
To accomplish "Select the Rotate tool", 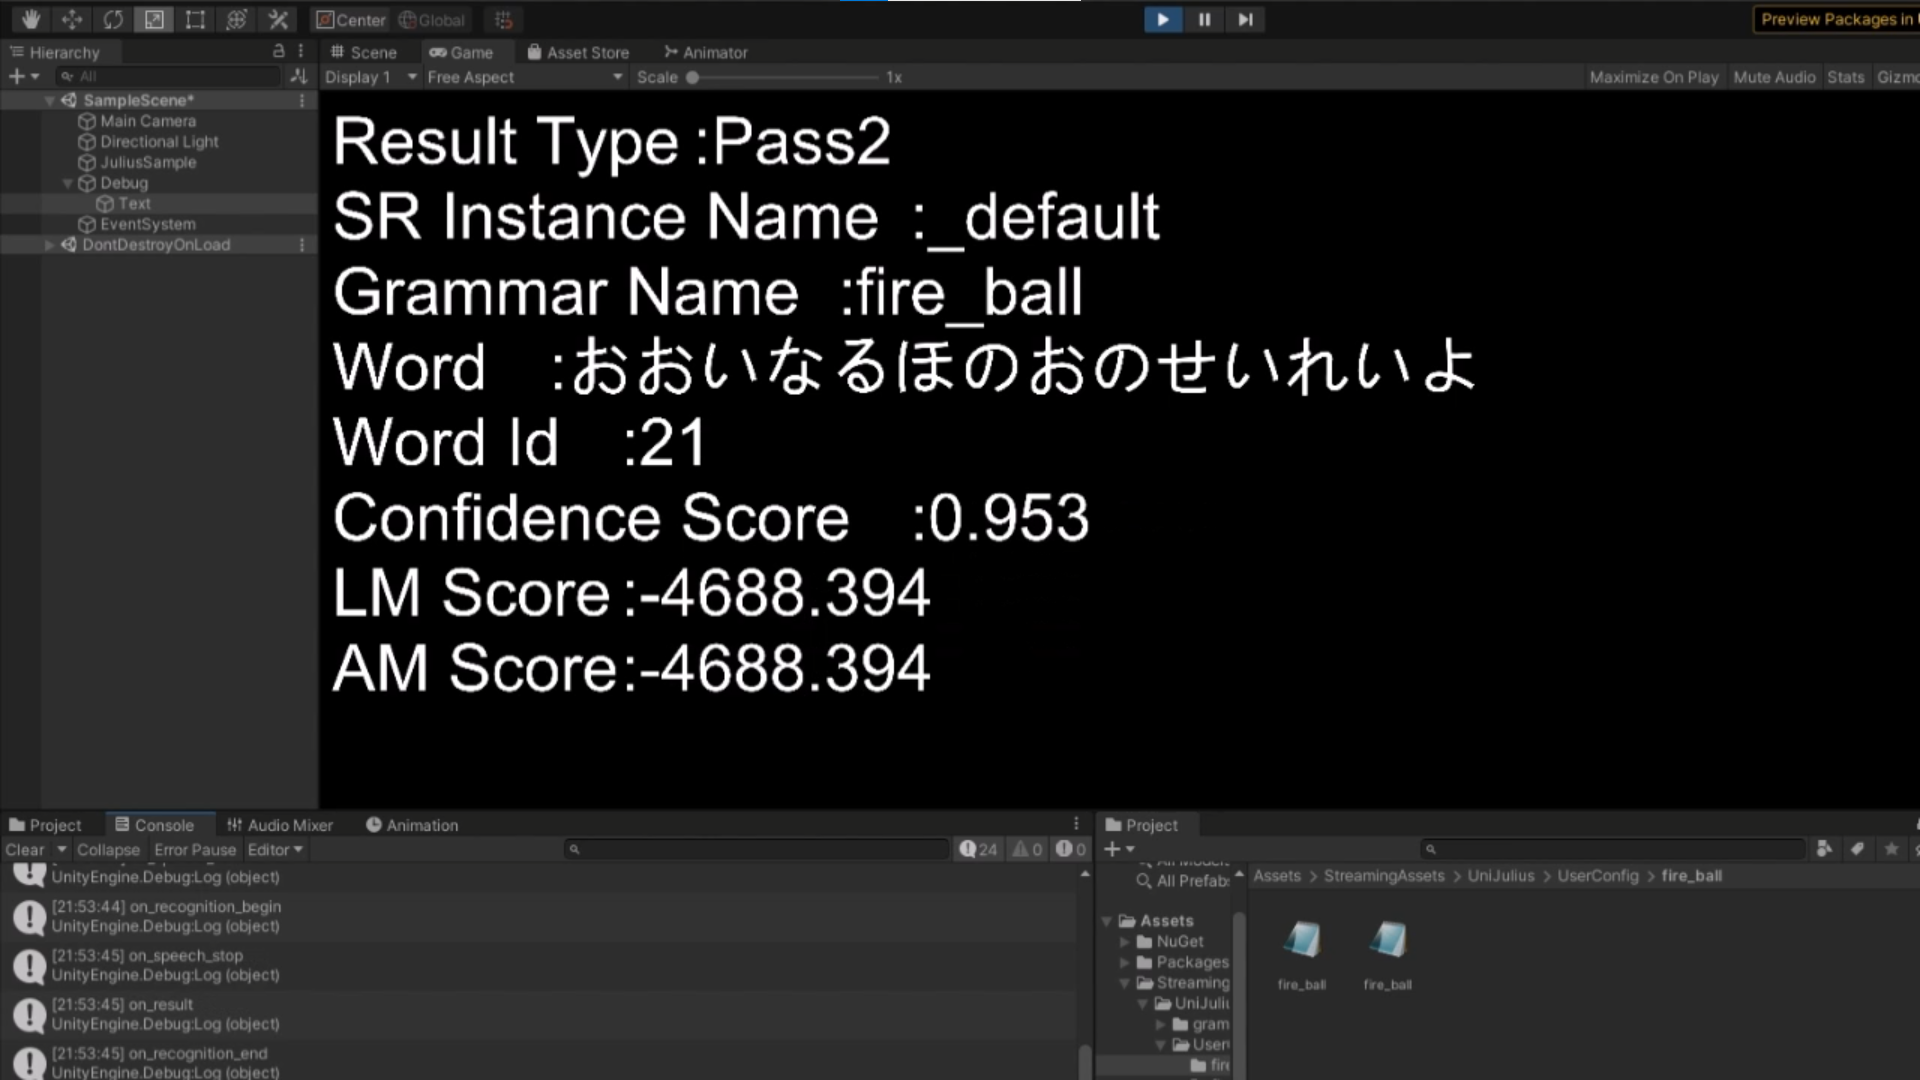I will tap(113, 19).
